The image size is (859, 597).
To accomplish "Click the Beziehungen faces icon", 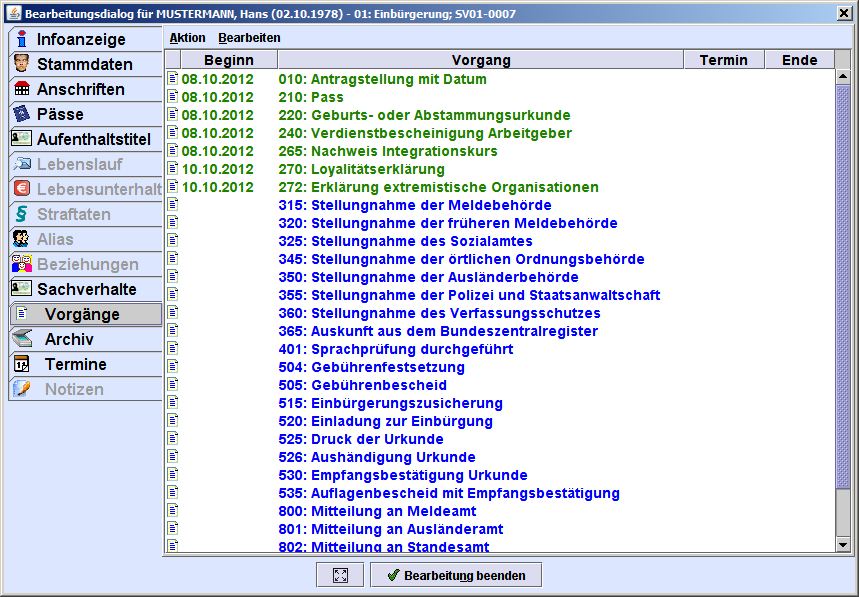I will (x=22, y=263).
